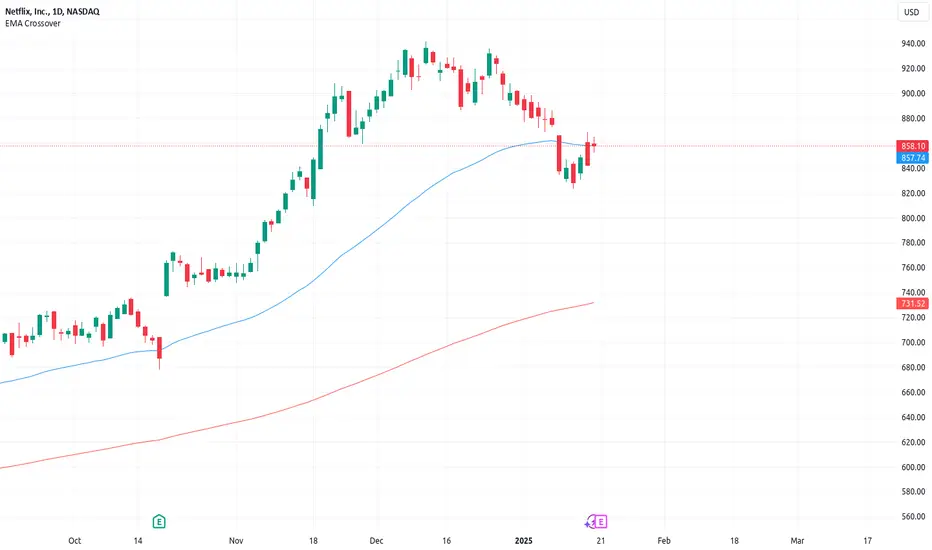Screen dimensions: 932x550
Task: Click the Feb label on the time axis
Action: pos(664,540)
